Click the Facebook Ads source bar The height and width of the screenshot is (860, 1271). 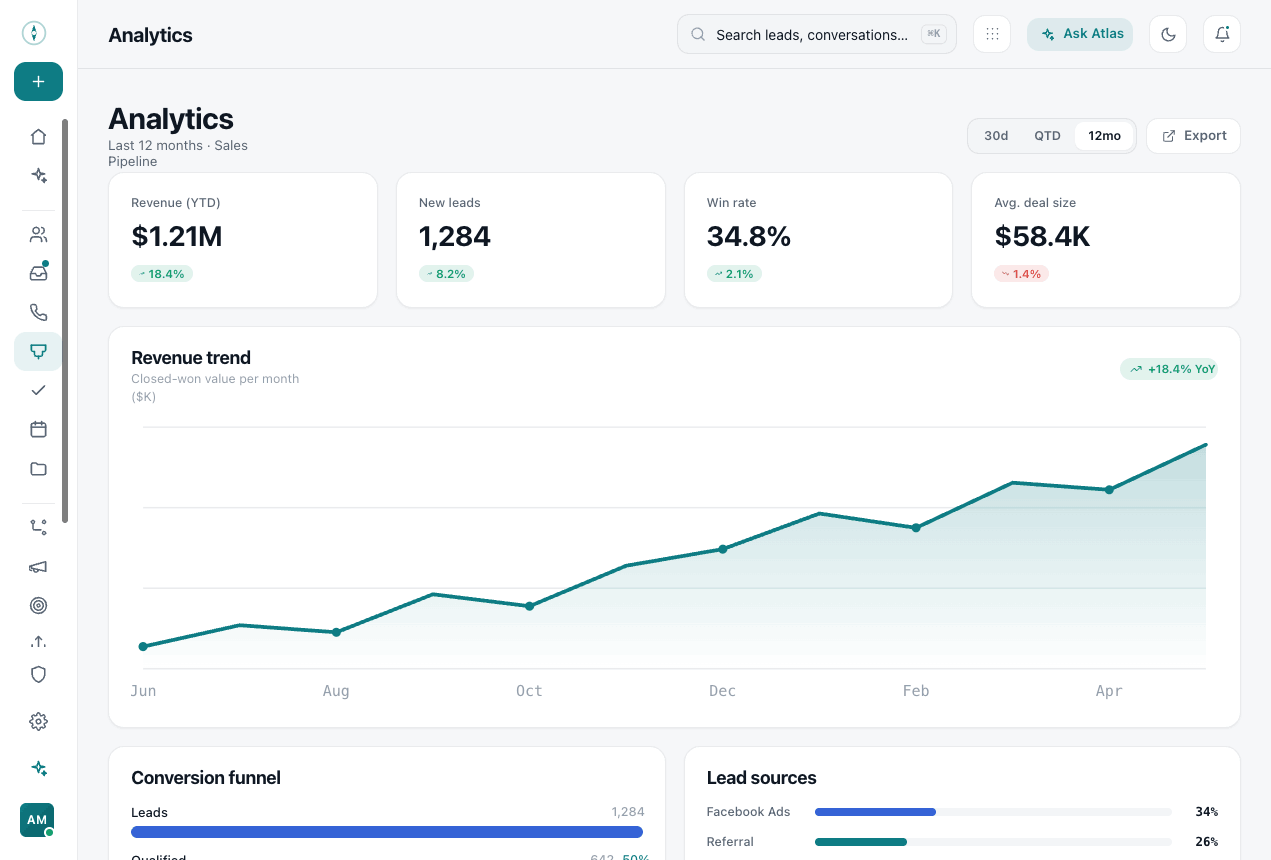coord(993,812)
